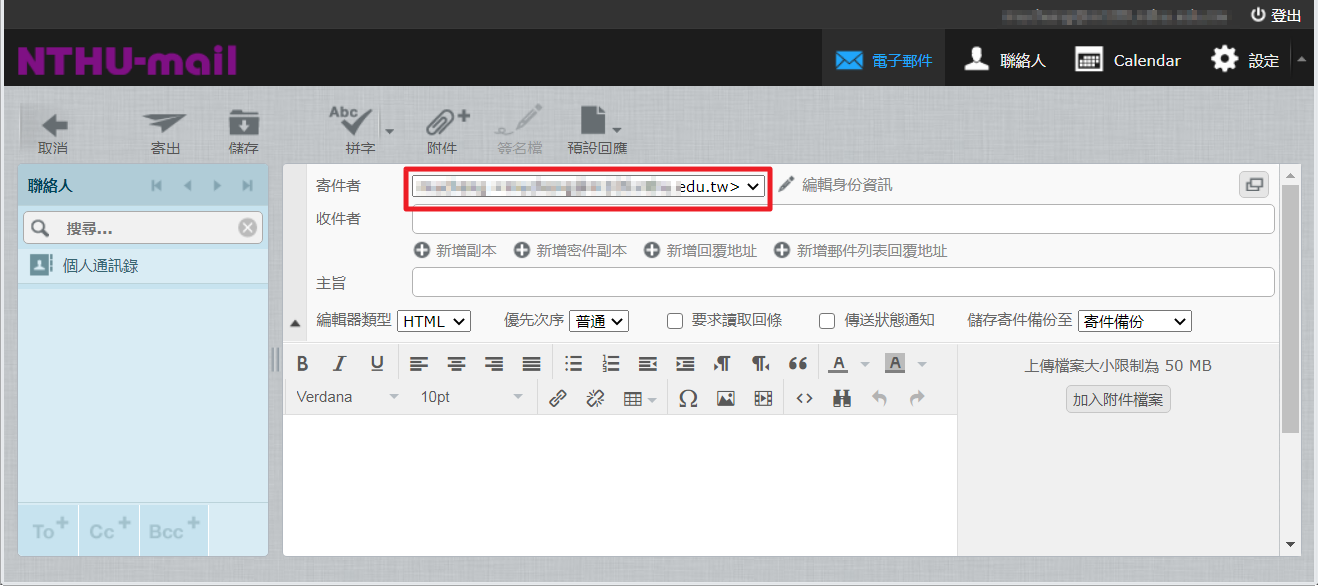Click the Save draft (儲存) icon
Screen dimensions: 1318x586
tap(243, 126)
